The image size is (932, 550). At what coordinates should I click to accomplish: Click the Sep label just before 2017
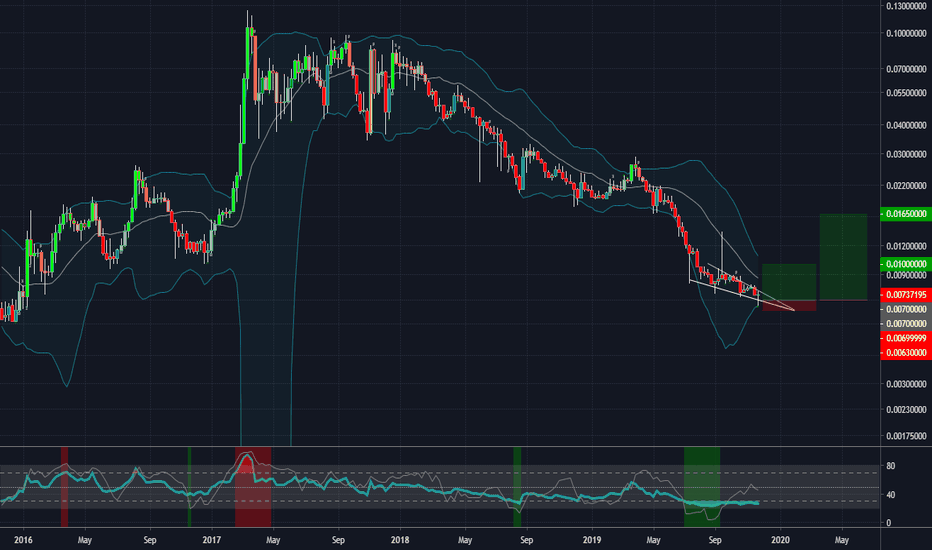150,540
